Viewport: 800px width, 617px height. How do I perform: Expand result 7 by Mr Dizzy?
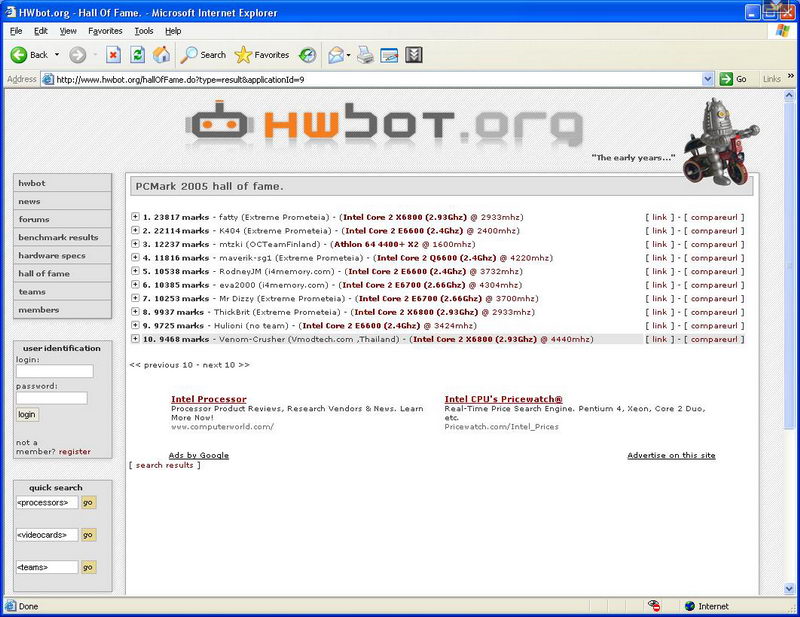(x=135, y=298)
